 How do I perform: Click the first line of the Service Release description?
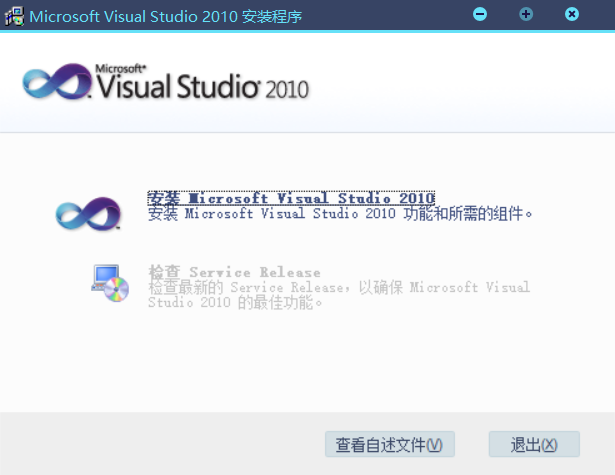338,287
